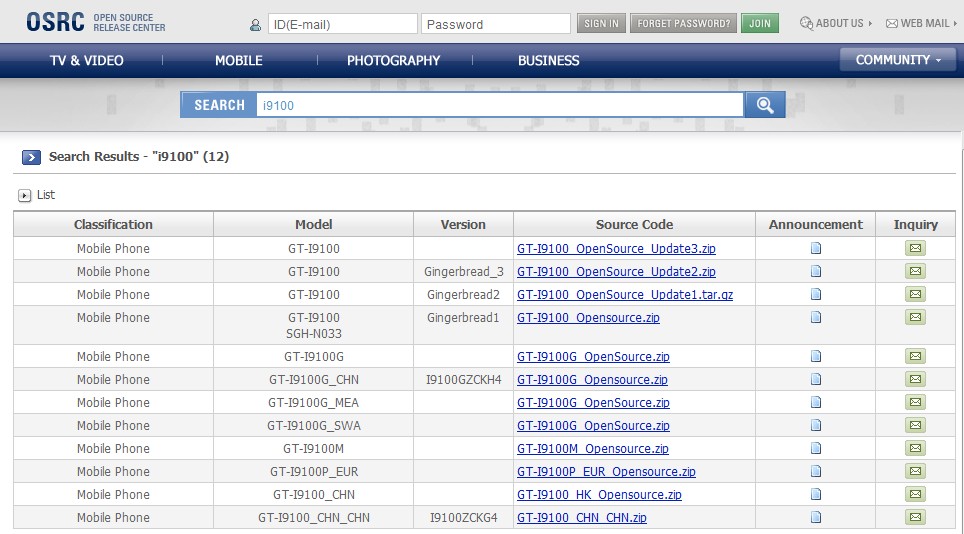
Task: Click the SIGN IN button
Action: pyautogui.click(x=601, y=23)
